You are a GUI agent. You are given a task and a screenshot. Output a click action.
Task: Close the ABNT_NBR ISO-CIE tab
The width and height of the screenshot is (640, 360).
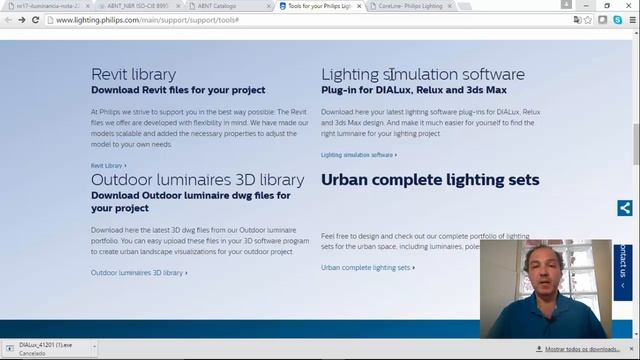point(178,6)
